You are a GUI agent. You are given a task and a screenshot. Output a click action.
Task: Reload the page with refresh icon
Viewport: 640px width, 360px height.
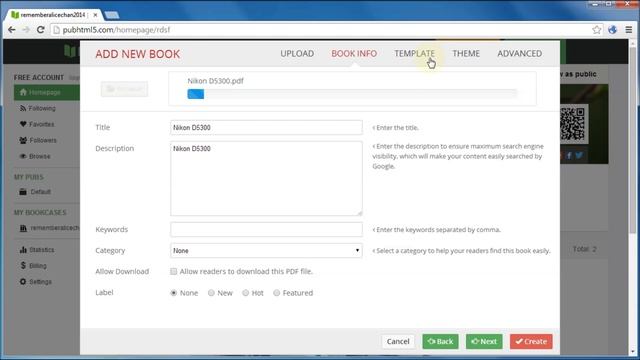(x=40, y=30)
